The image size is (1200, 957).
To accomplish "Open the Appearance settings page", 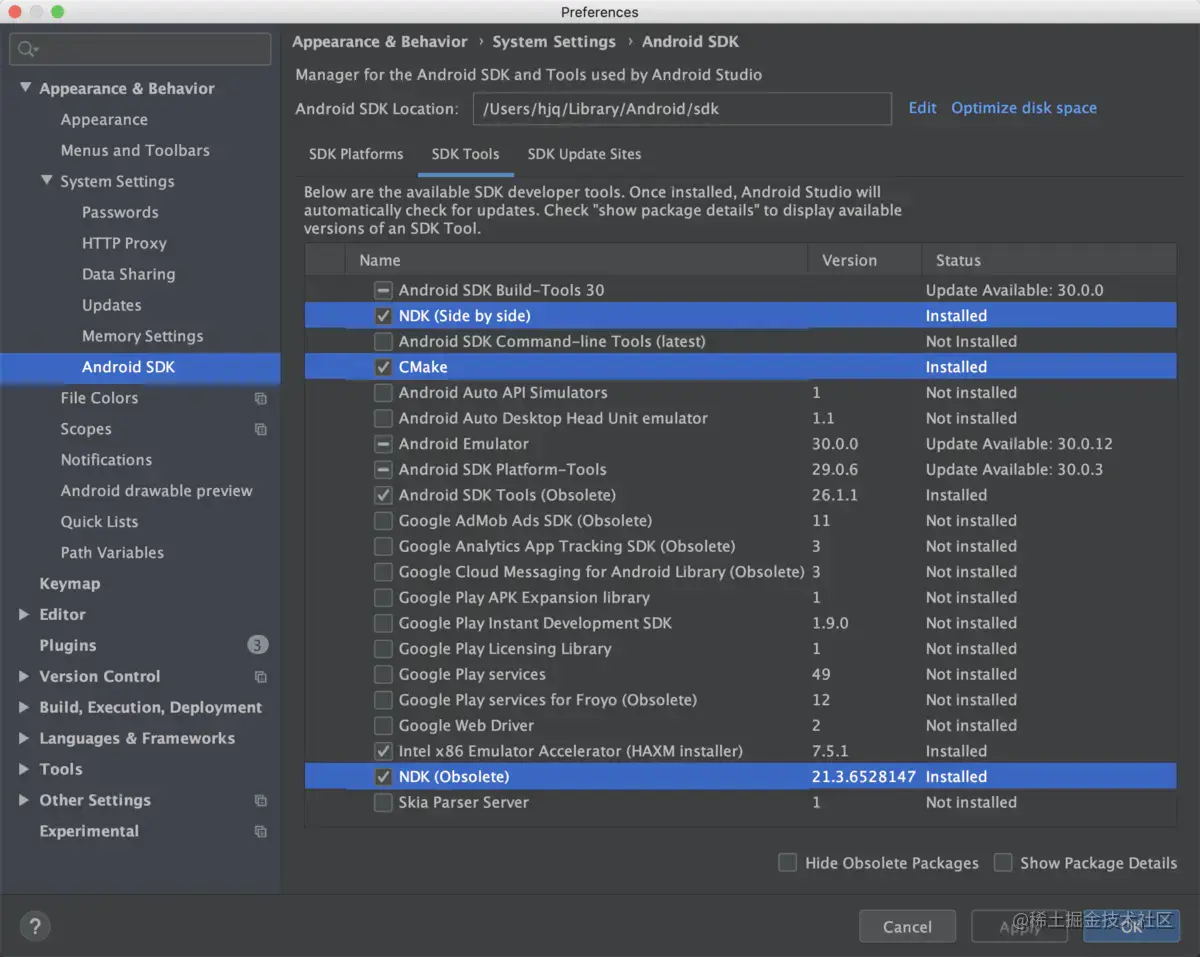I will (104, 120).
